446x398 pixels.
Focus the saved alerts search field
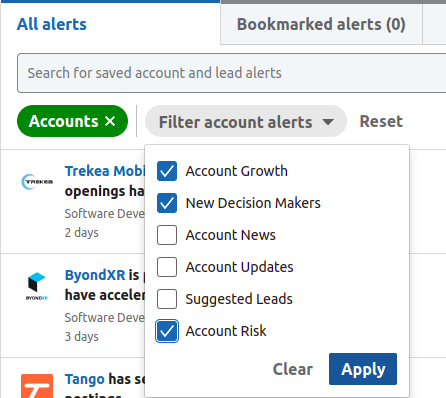[x=232, y=73]
